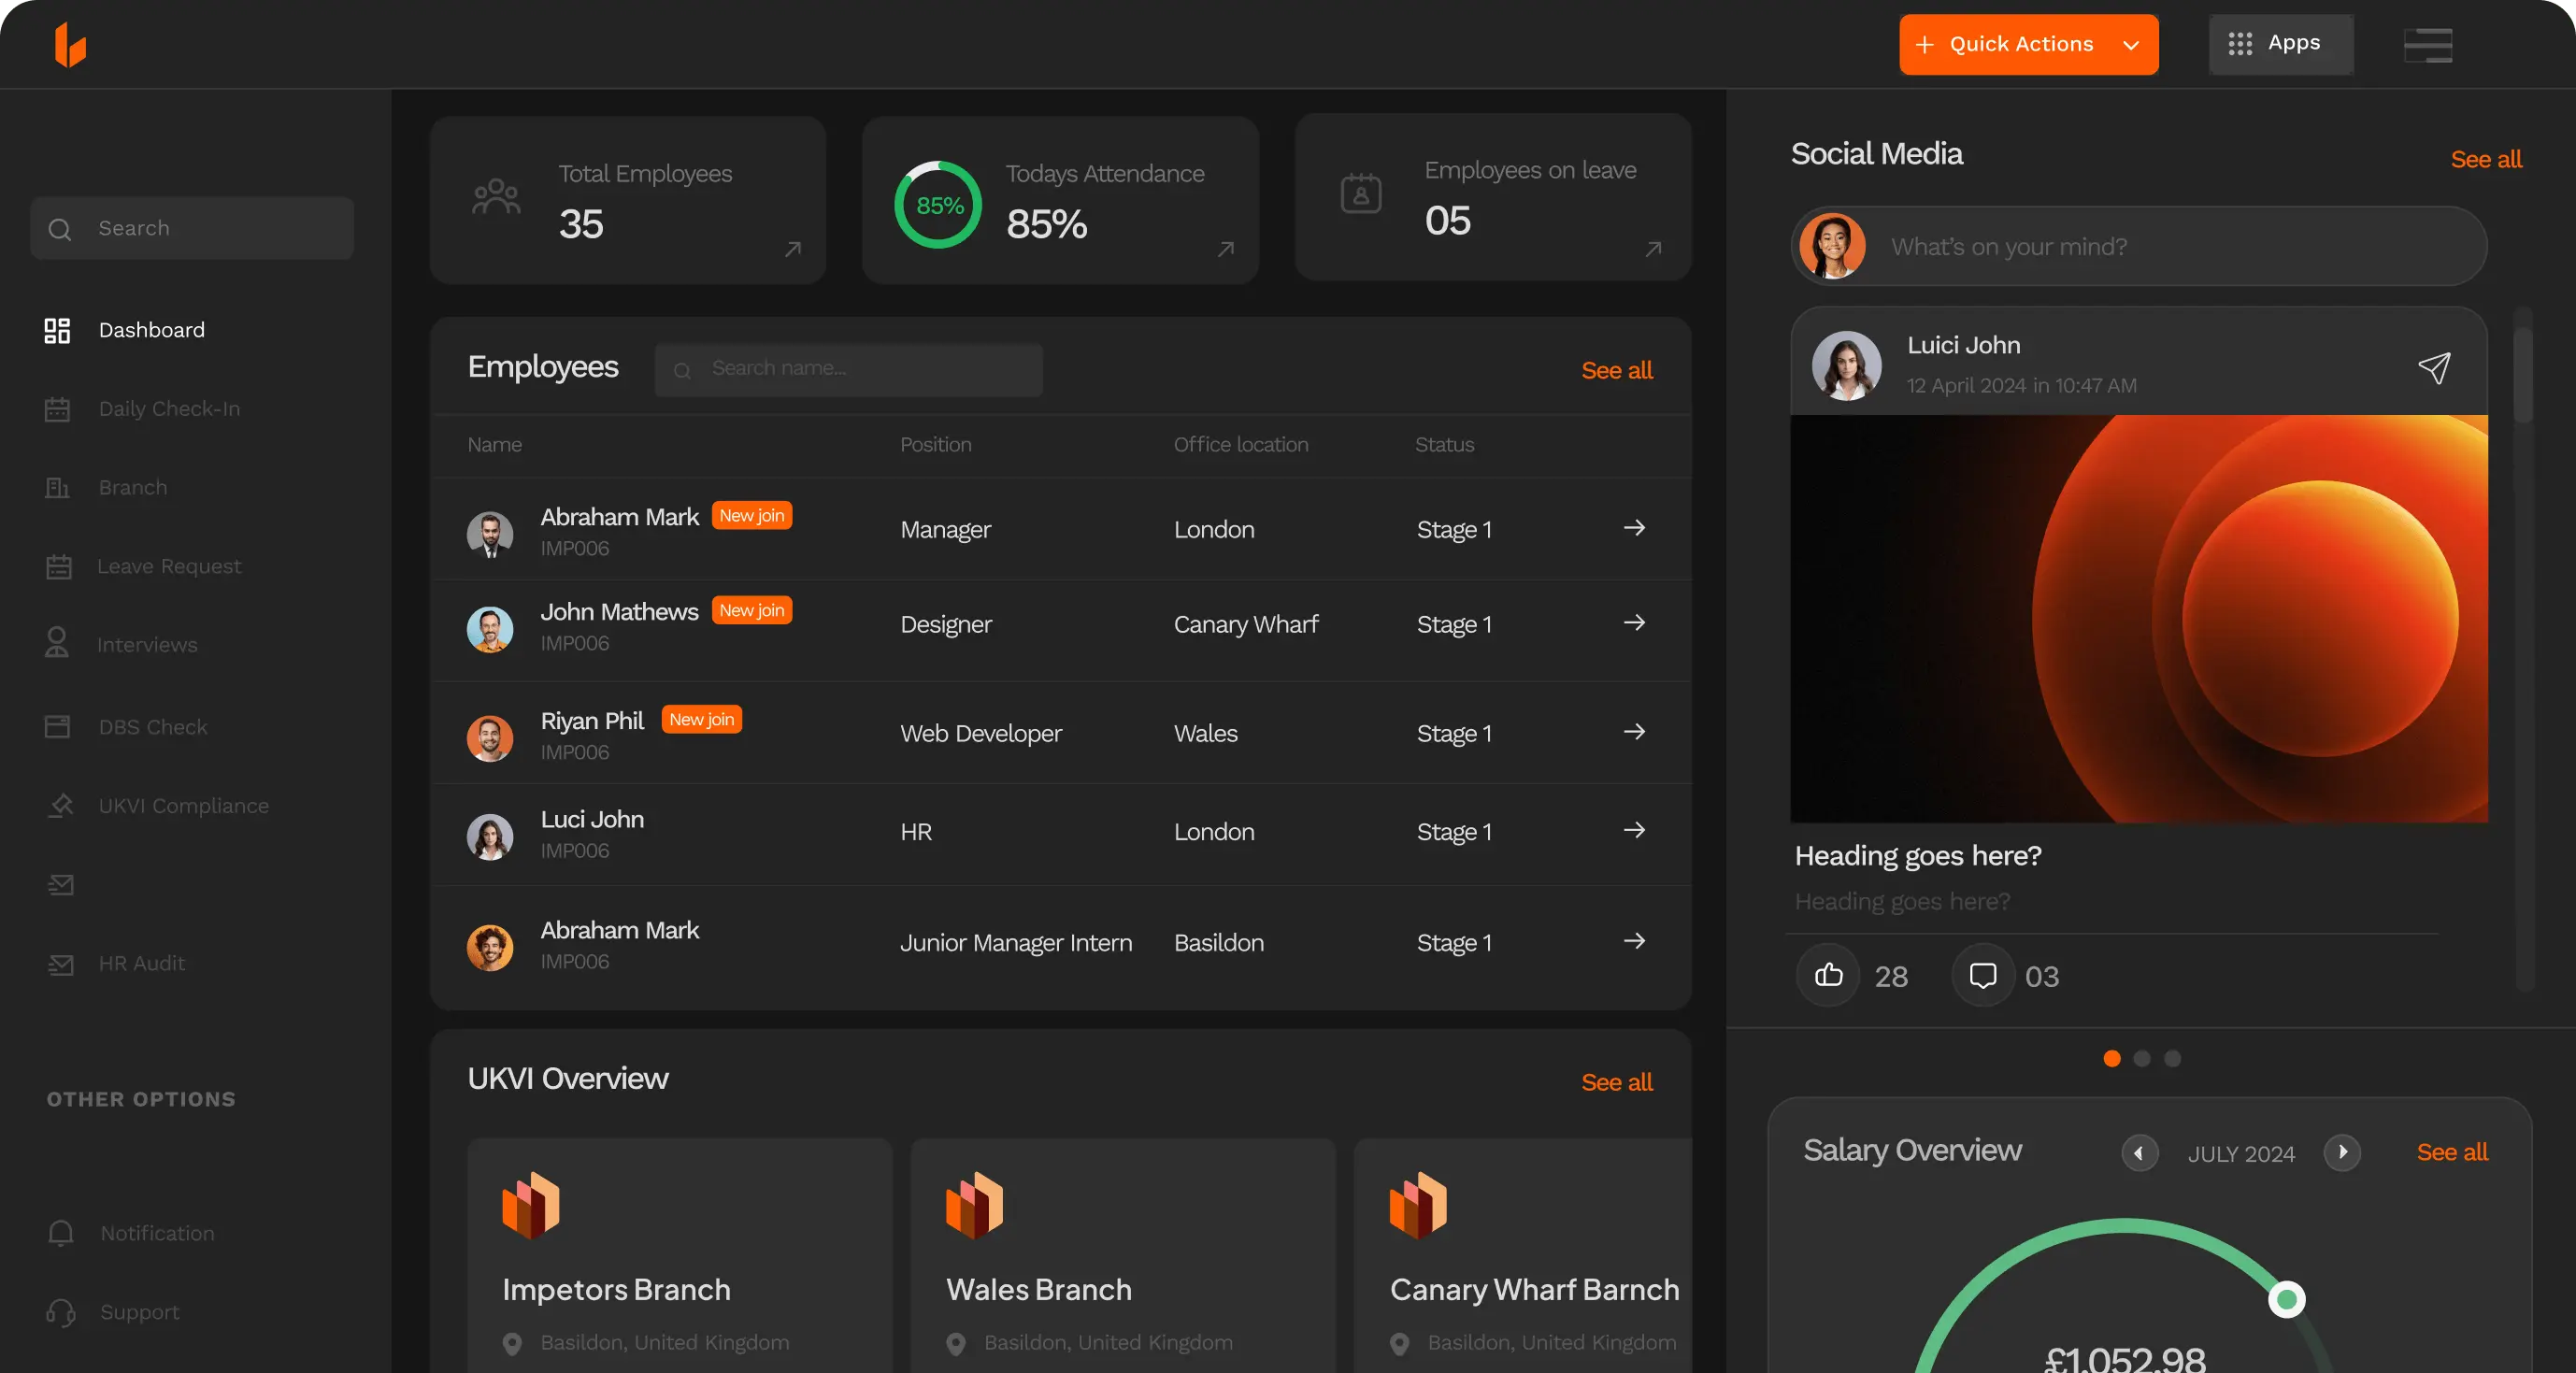Click What's on your mind input
The image size is (2576, 1373).
2138,246
